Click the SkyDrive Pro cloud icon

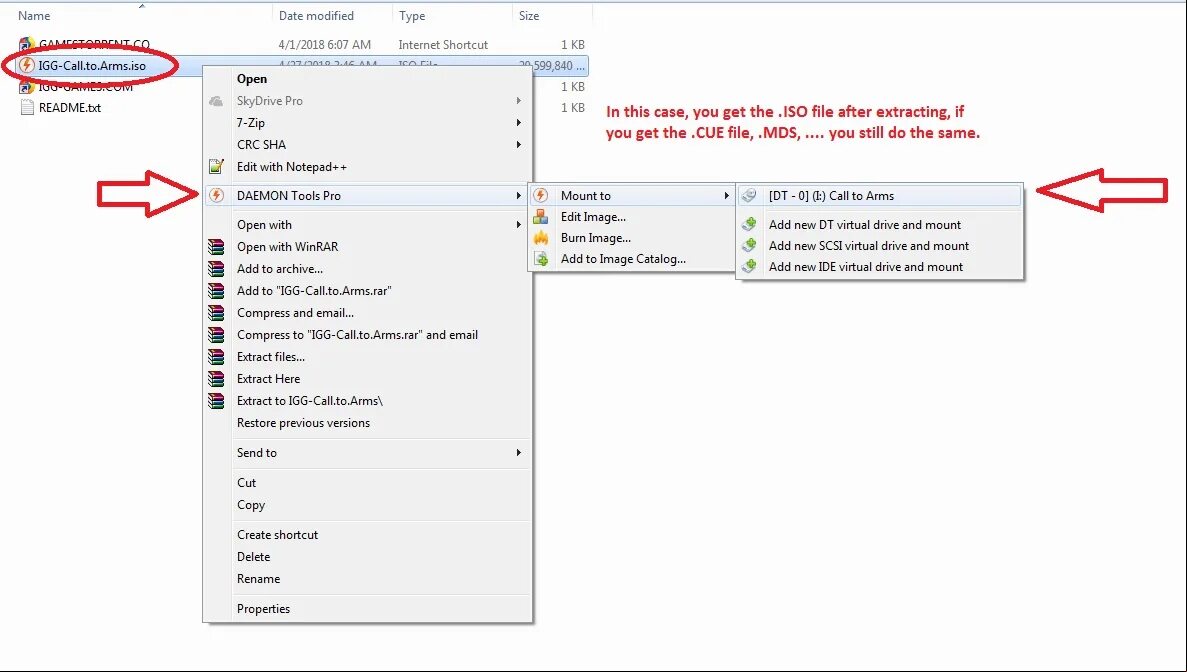(x=216, y=101)
